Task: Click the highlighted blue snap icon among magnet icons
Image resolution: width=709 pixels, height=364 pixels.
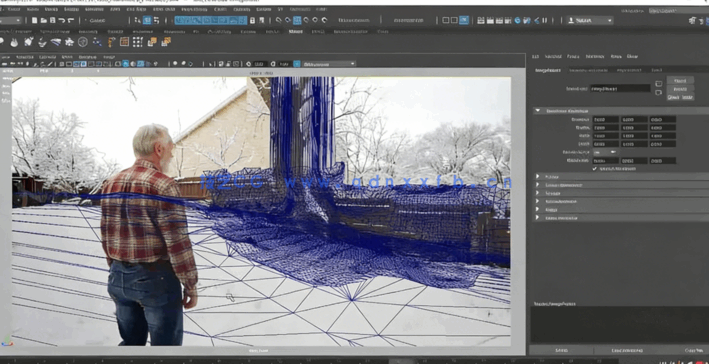Action: click(x=297, y=20)
